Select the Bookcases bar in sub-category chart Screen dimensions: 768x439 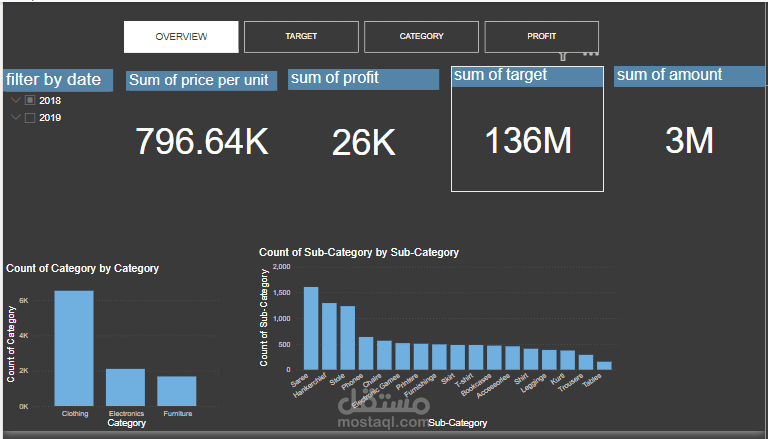pos(494,358)
